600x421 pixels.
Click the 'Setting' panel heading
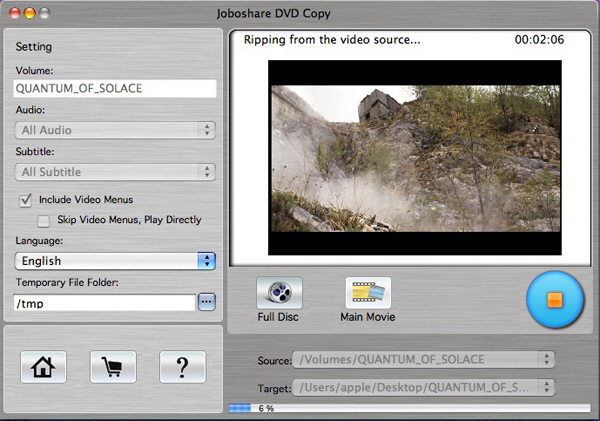pyautogui.click(x=34, y=47)
